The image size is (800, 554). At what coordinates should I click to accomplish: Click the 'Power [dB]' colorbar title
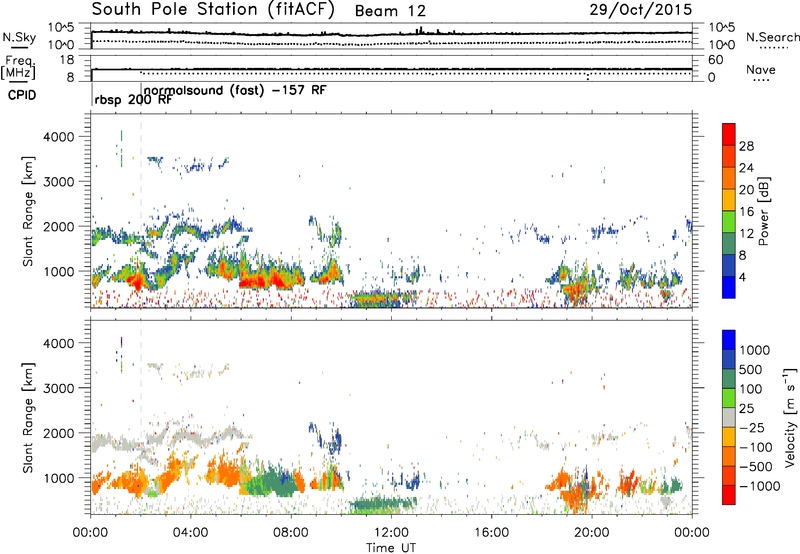click(763, 211)
